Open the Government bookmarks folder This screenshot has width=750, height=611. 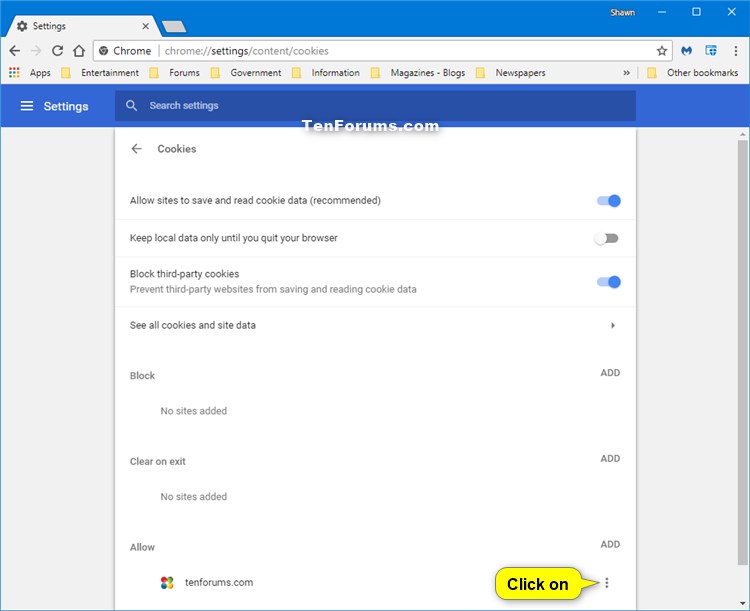tap(246, 73)
